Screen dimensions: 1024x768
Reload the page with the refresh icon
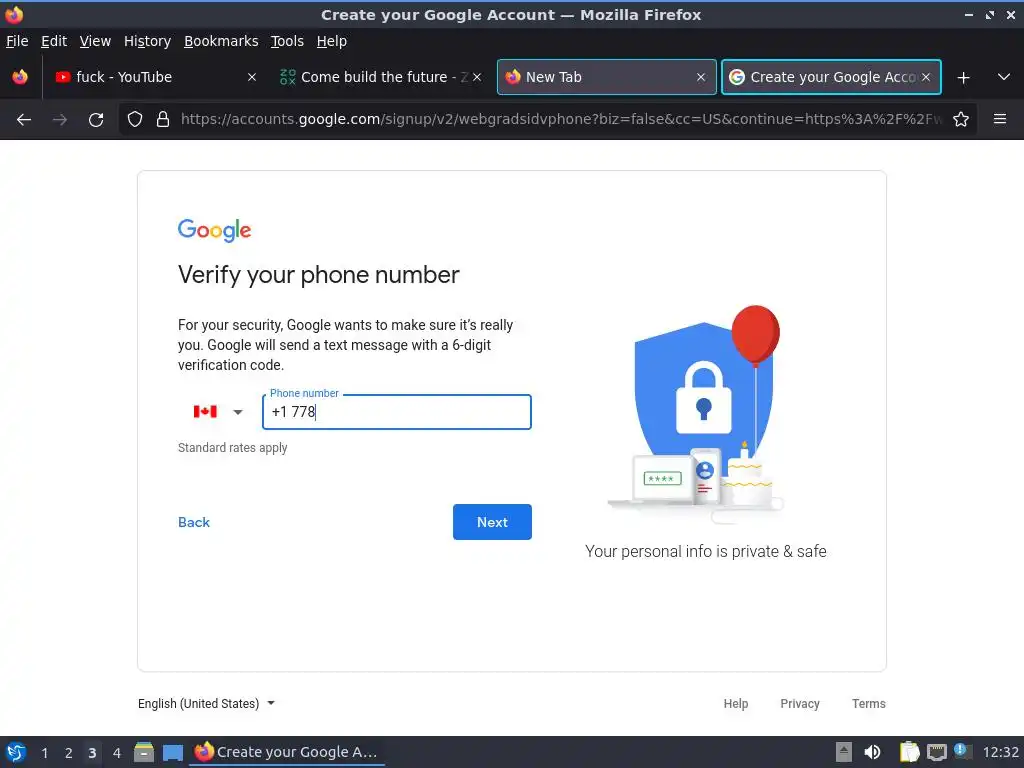[96, 120]
